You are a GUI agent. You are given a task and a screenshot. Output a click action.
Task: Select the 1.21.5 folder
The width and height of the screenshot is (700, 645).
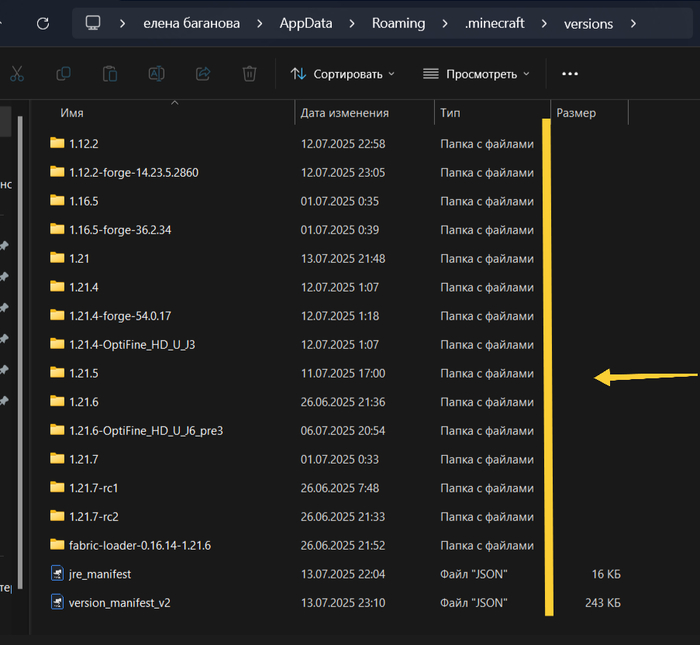[84, 373]
